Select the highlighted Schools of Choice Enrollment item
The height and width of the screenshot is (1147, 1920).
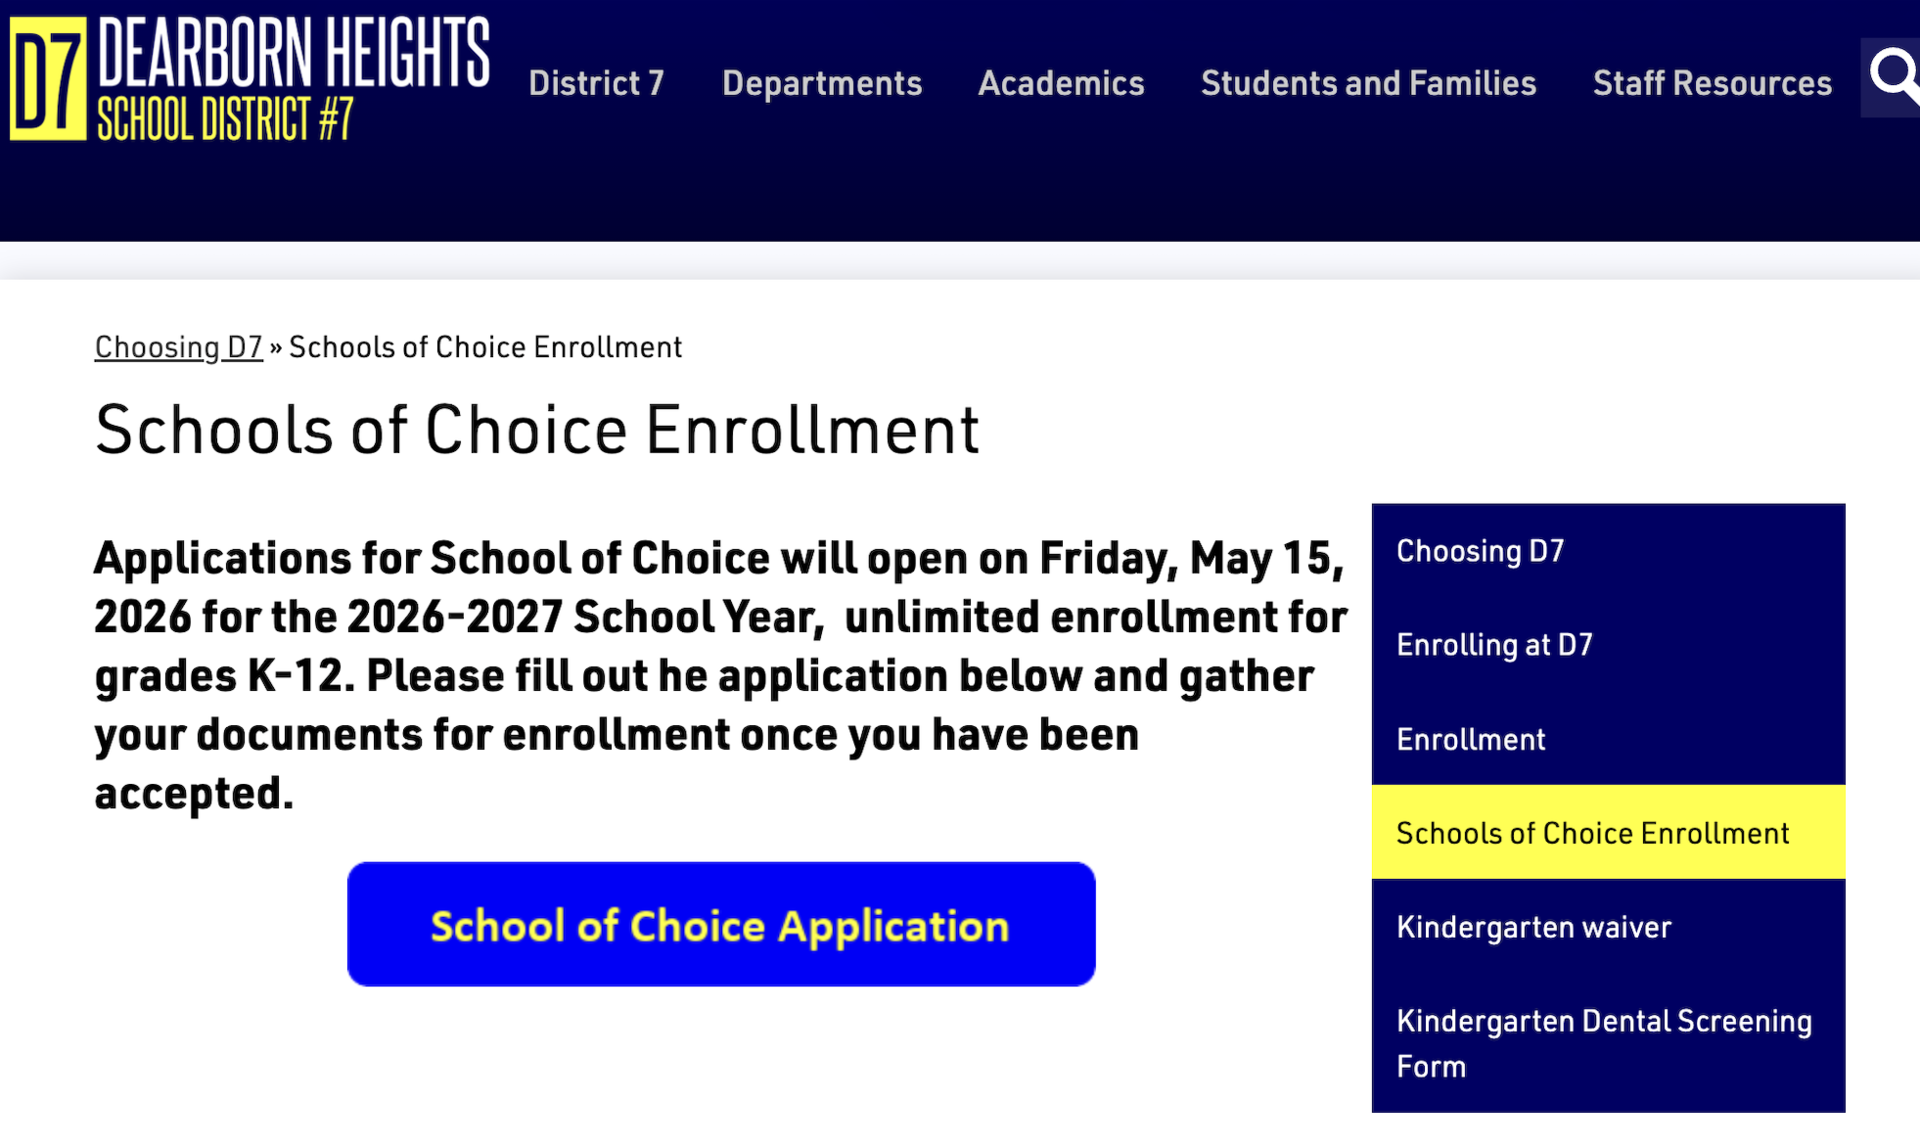point(1593,832)
